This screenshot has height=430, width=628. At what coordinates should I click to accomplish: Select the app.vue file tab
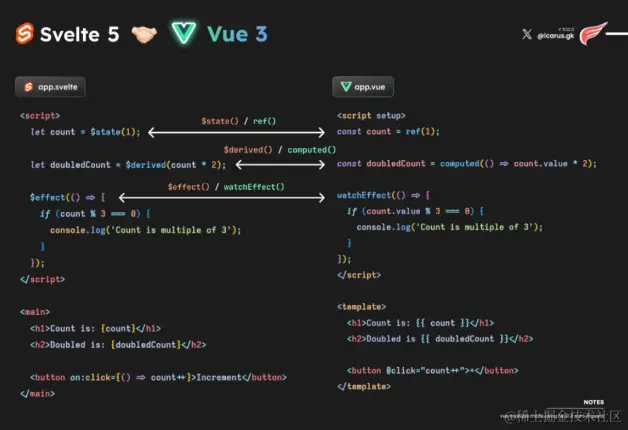coord(363,87)
